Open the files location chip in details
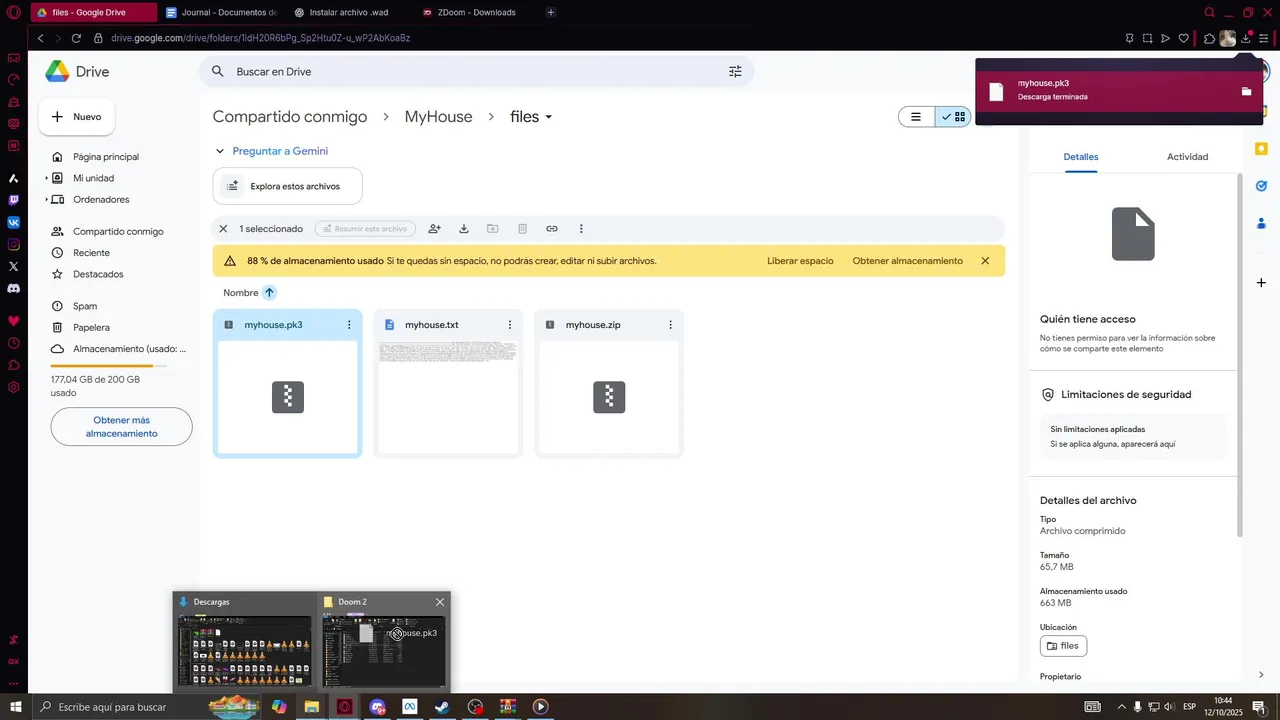 tap(1063, 646)
